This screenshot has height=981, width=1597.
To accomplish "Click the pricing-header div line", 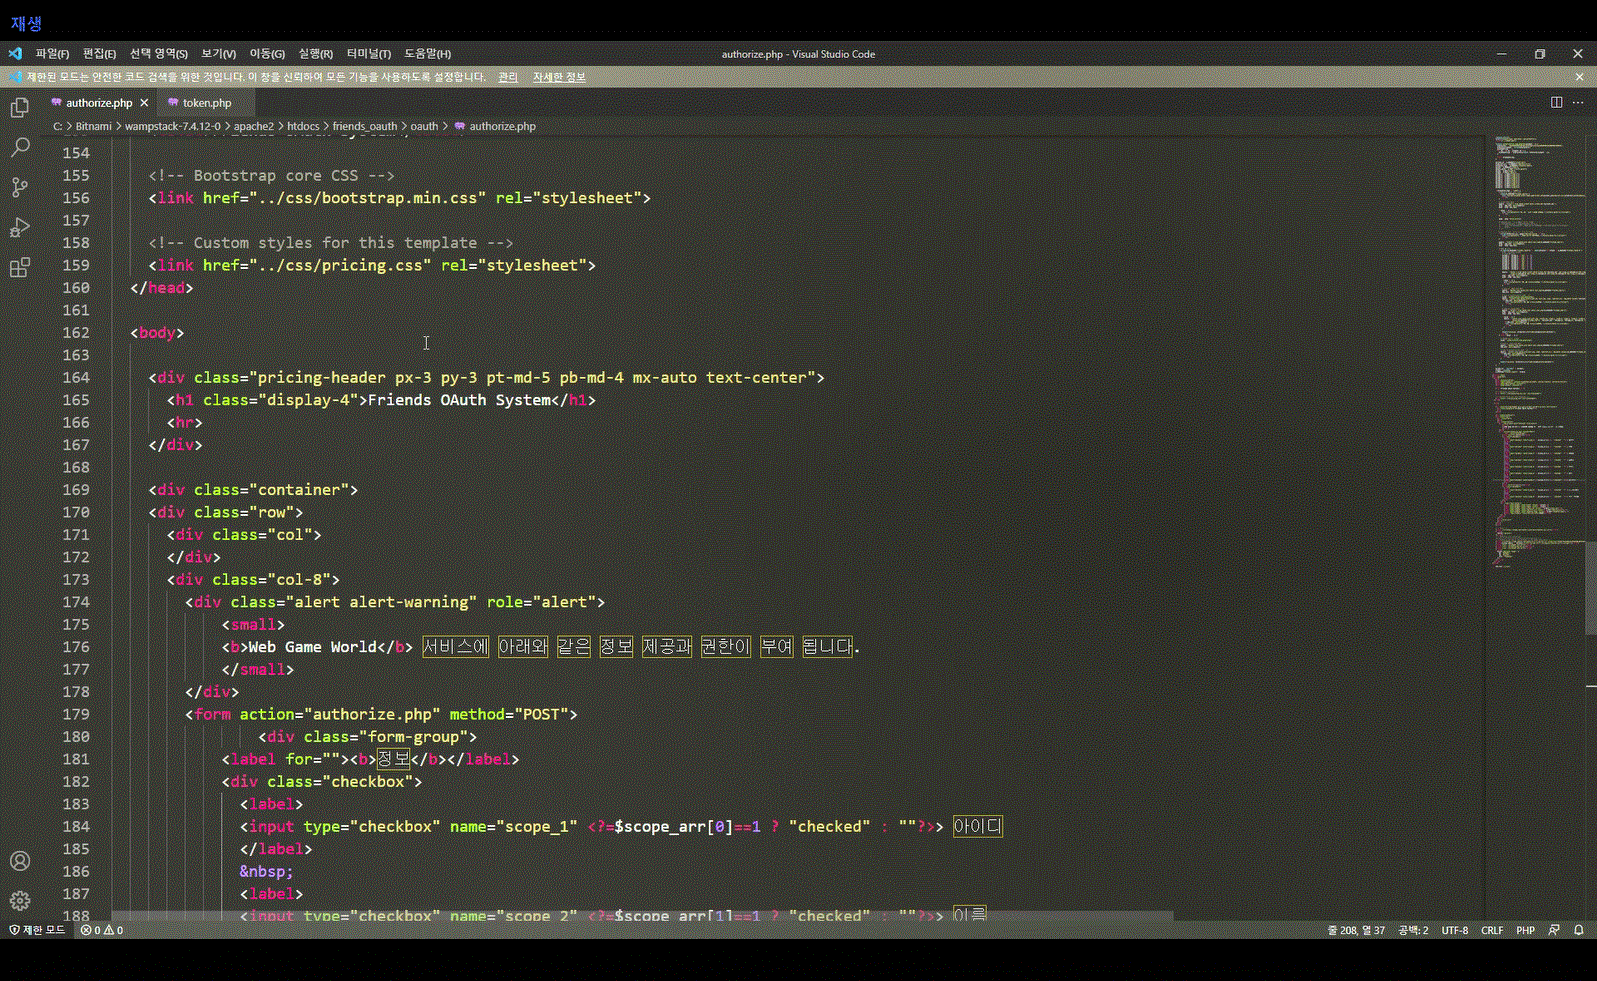I will pyautogui.click(x=486, y=378).
